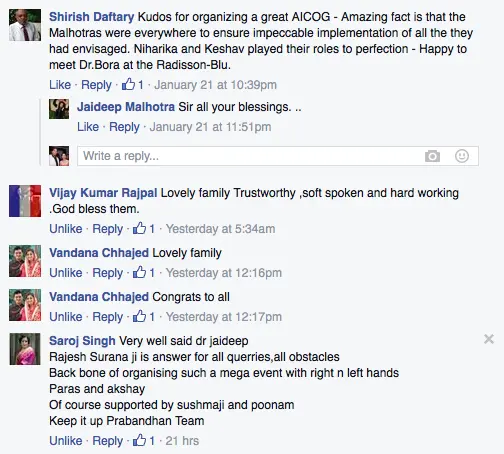View likes on Saroj Singh's comment
Image resolution: width=504 pixels, height=454 pixels.
(144, 441)
